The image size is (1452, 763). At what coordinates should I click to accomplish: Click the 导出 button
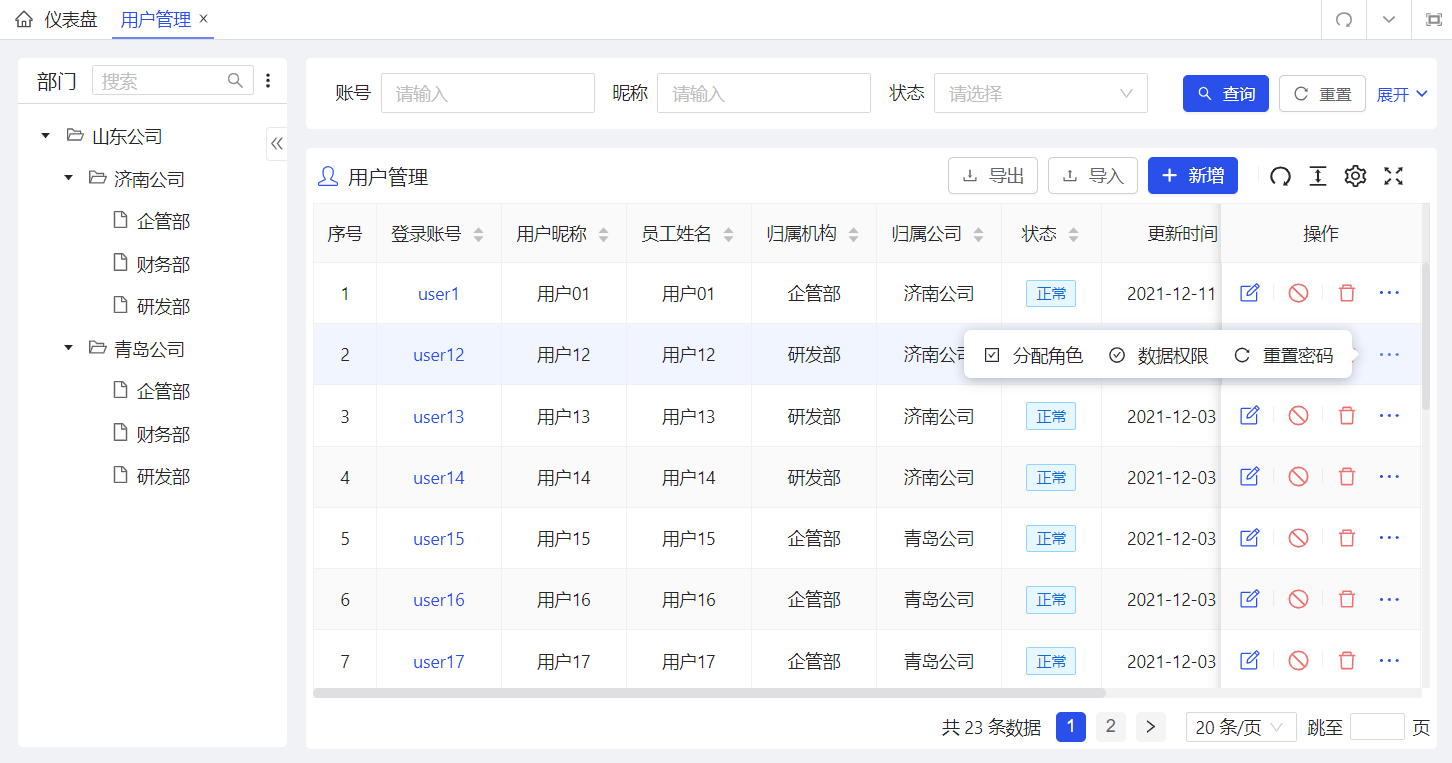[993, 176]
